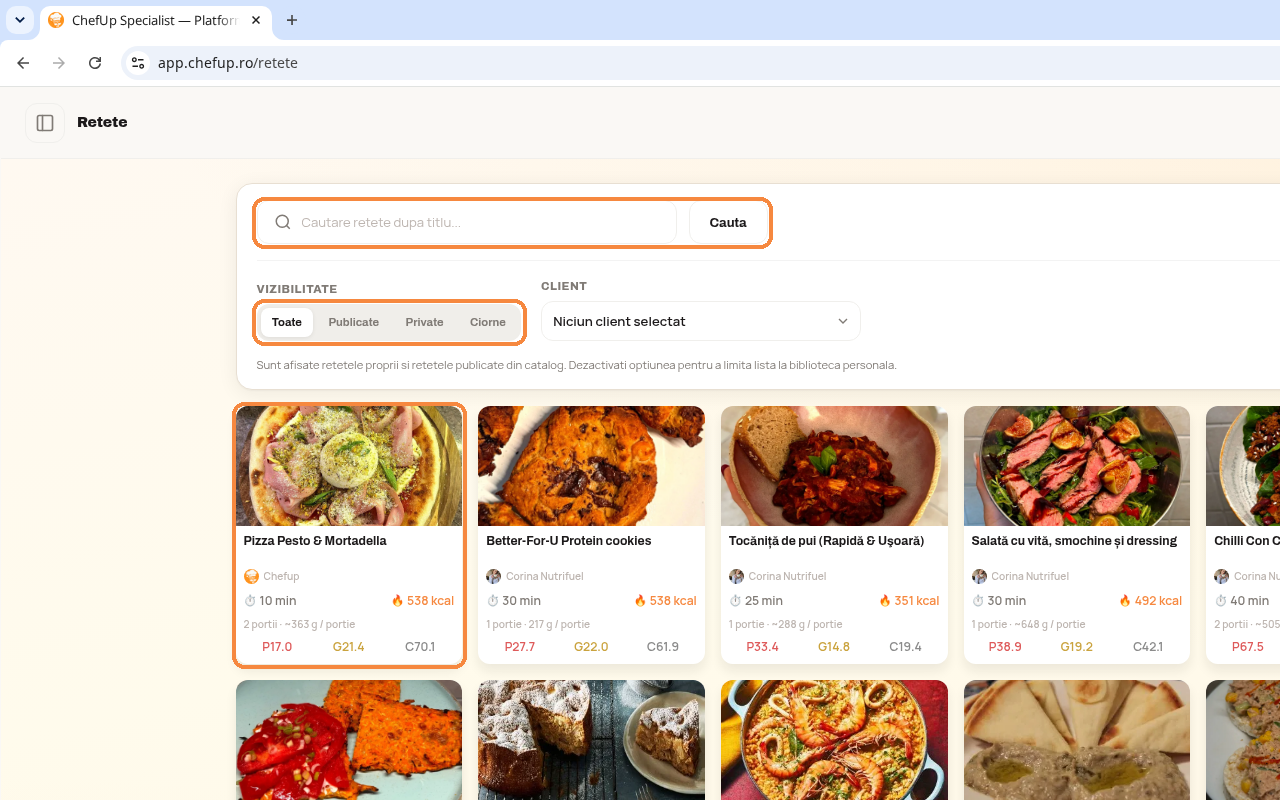The image size is (1280, 800).
Task: Close the ChefUp Specialist tab
Action: coord(256,20)
